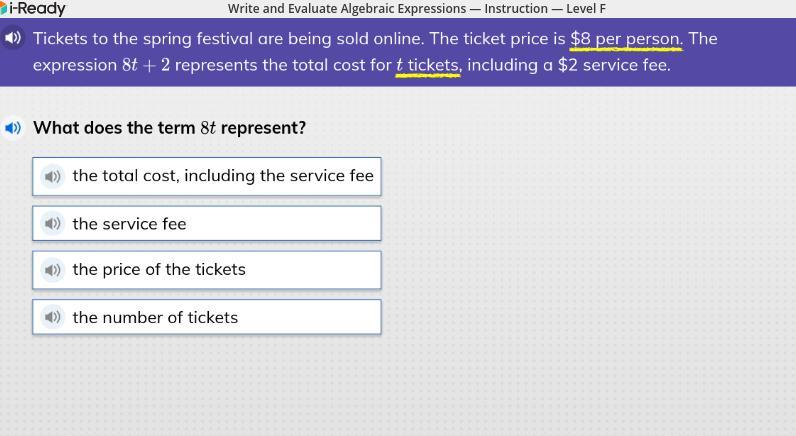The height and width of the screenshot is (436, 796).
Task: Play audio for number of tickets answer
Action: [x=53, y=317]
